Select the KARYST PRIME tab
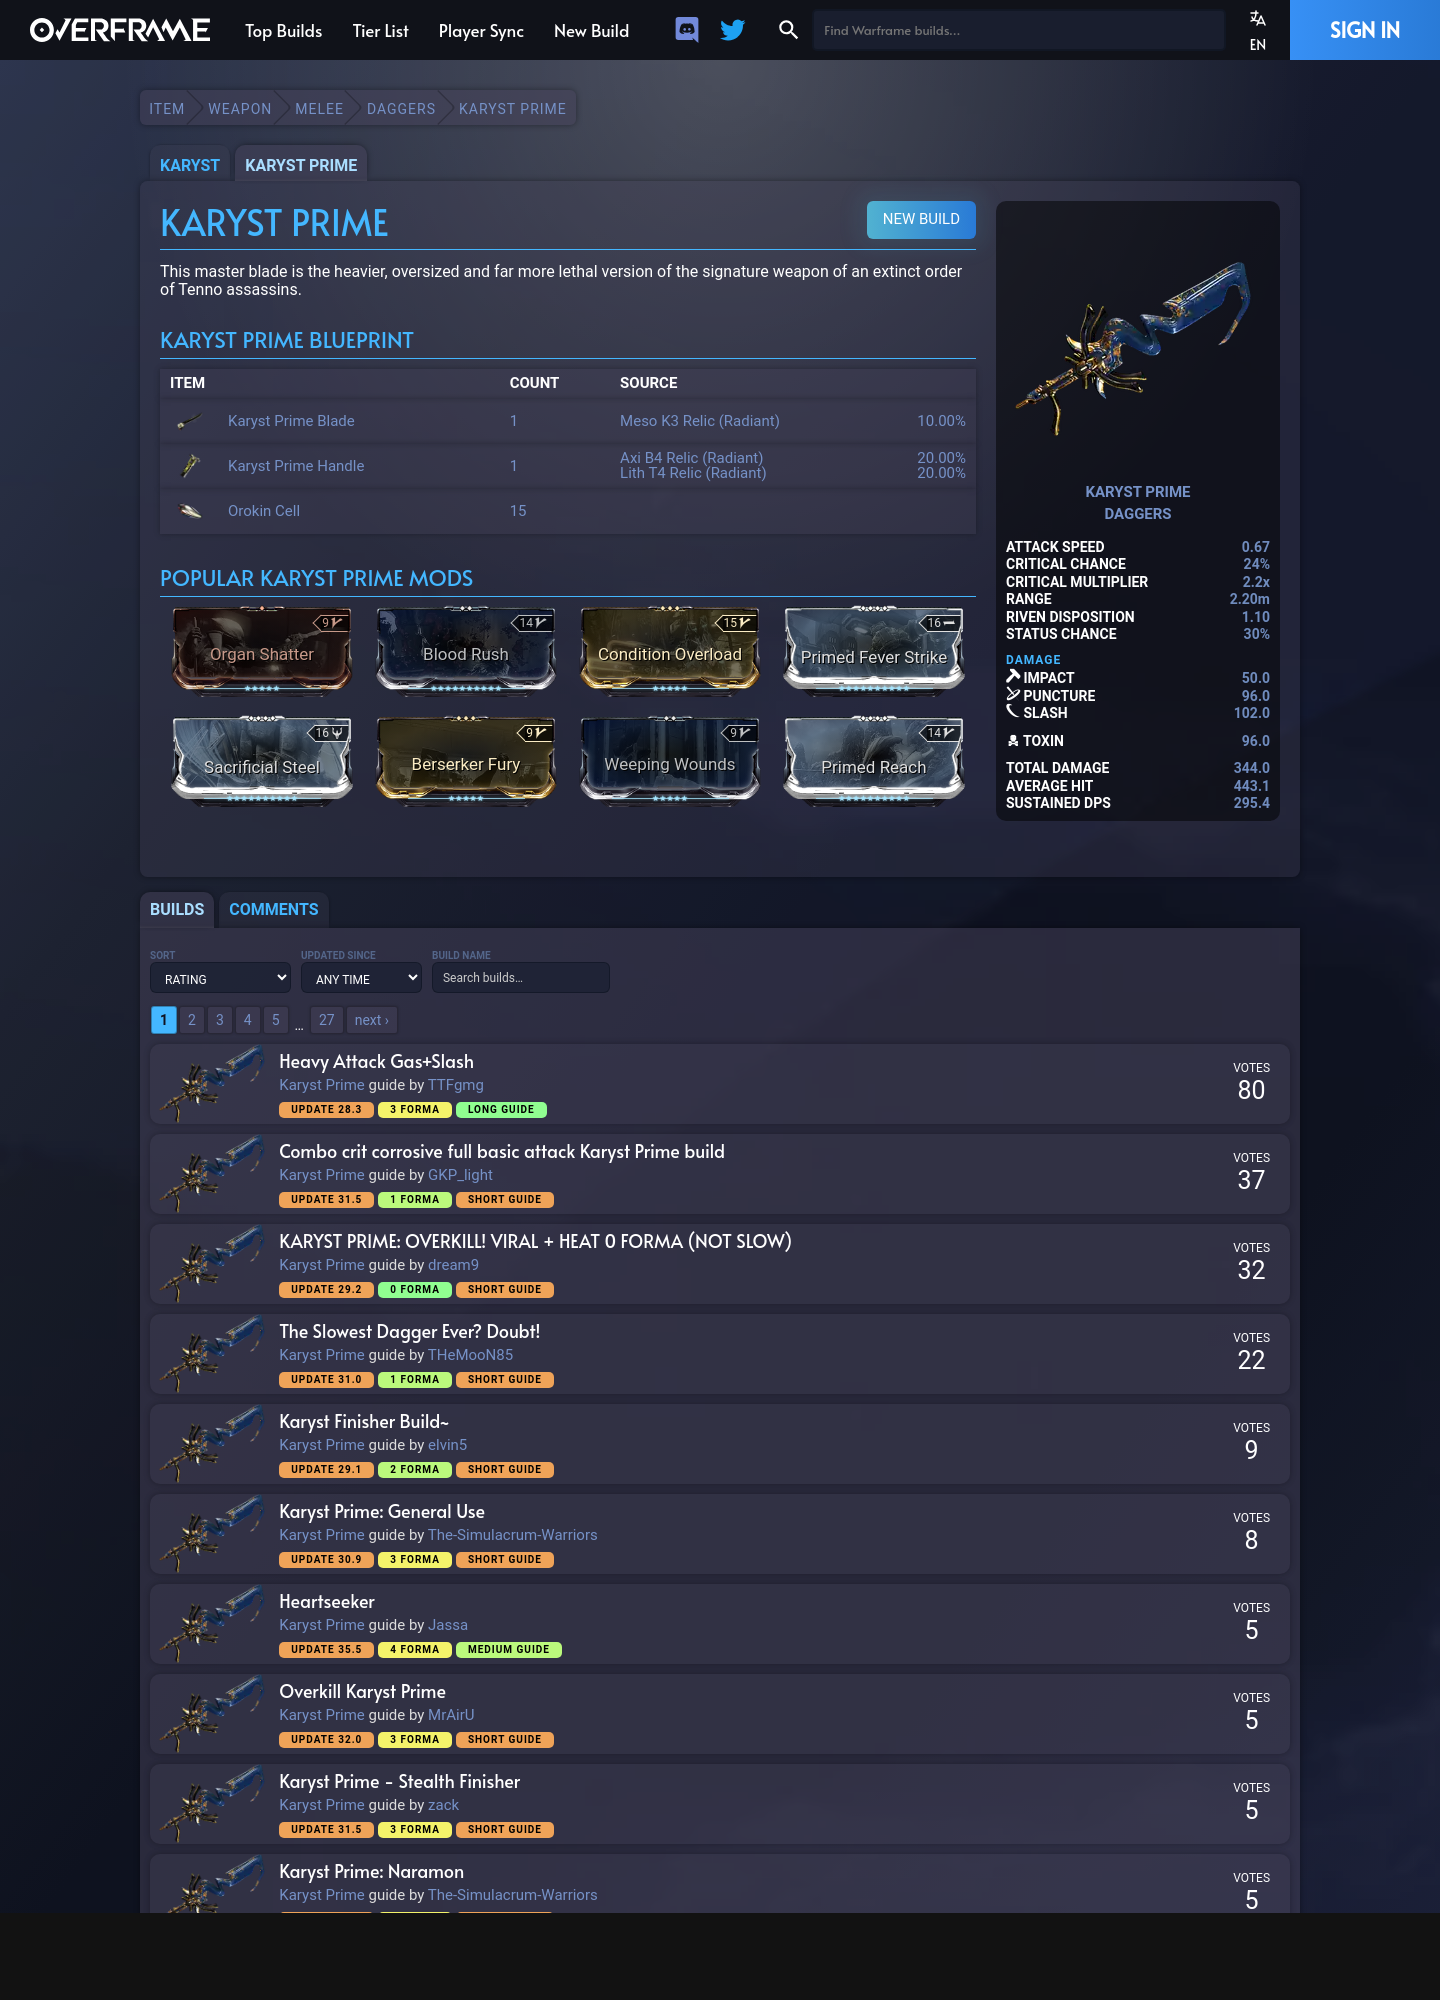This screenshot has width=1440, height=2000. [x=301, y=165]
